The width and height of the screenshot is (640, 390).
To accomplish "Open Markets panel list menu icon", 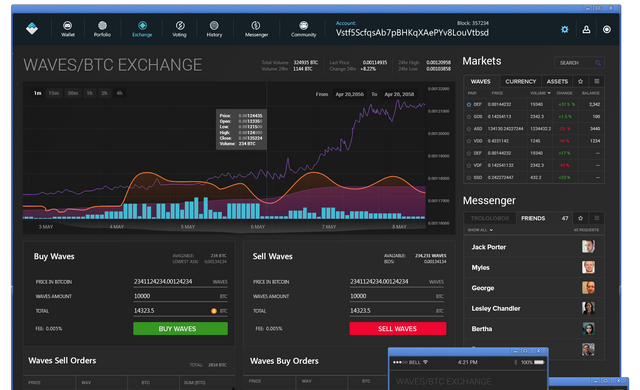I will click(597, 81).
